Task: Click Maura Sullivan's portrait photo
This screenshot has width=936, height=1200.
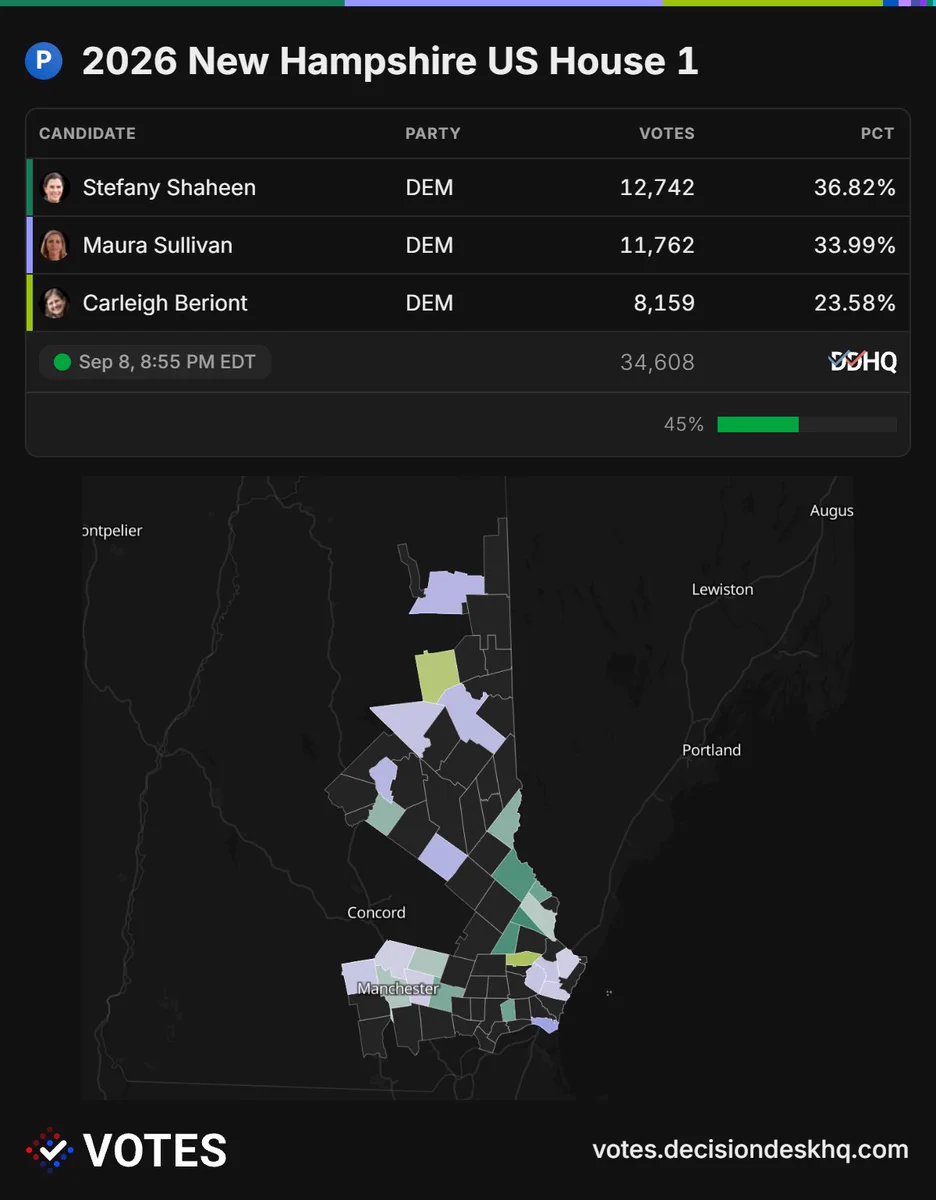Action: (54, 245)
